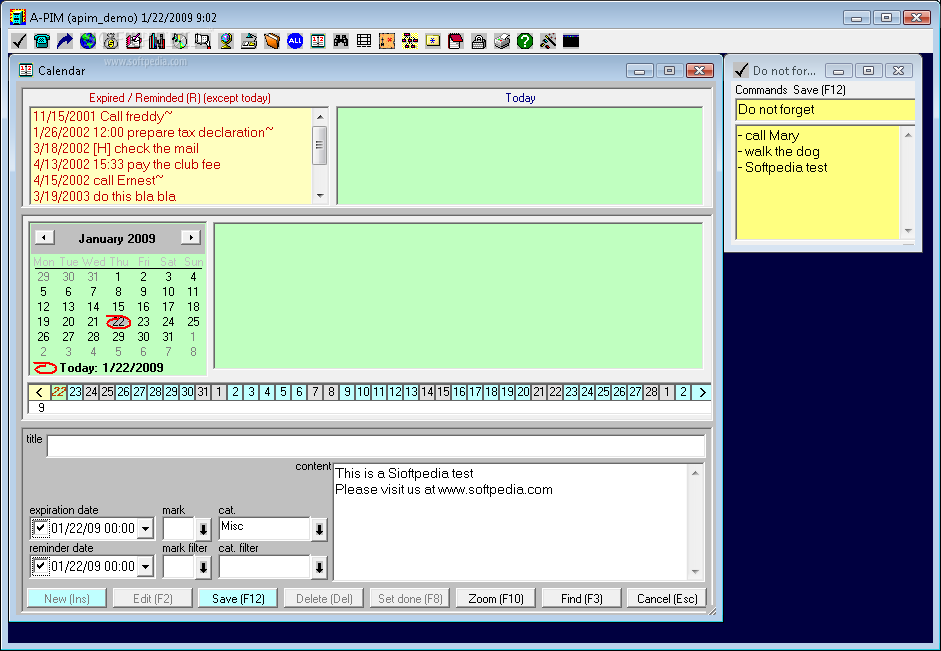
Task: Click the blue arrow shortcut toolbar icon
Action: point(65,41)
